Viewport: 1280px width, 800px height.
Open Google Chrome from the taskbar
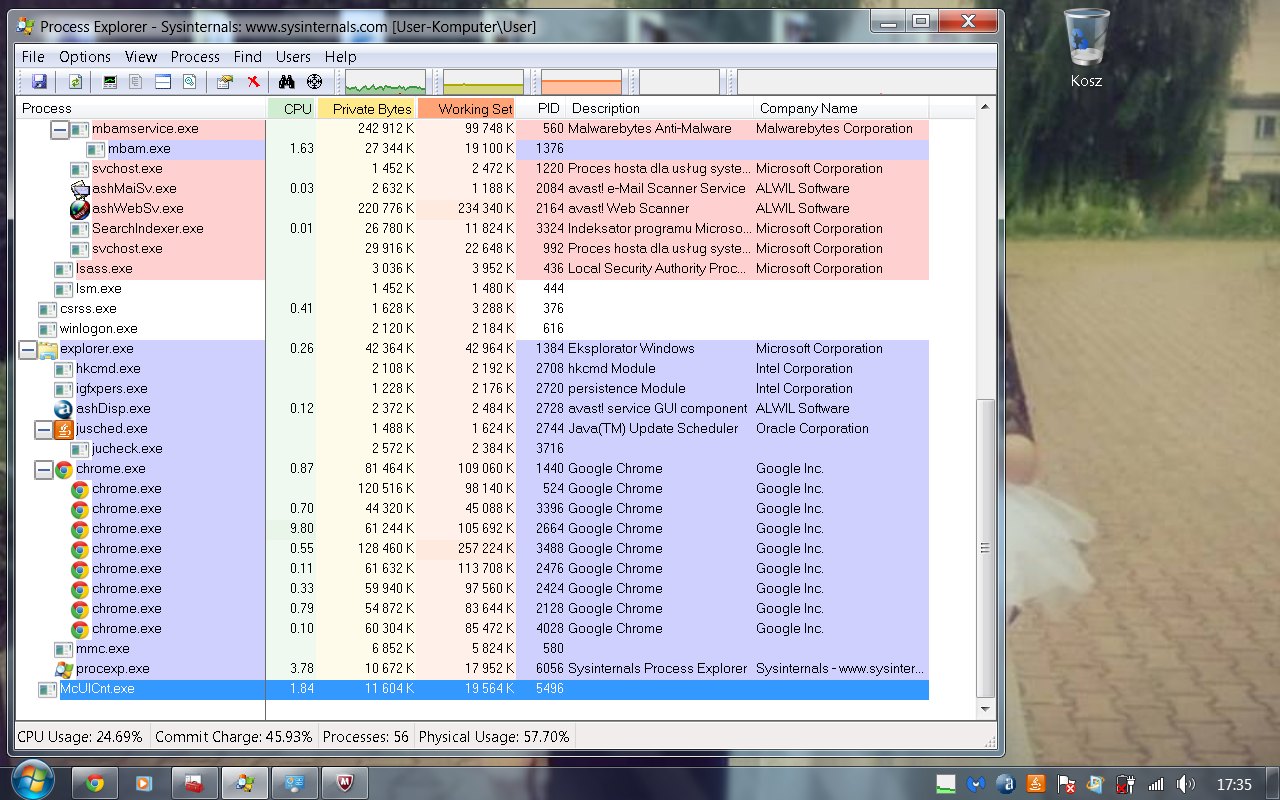[x=95, y=783]
